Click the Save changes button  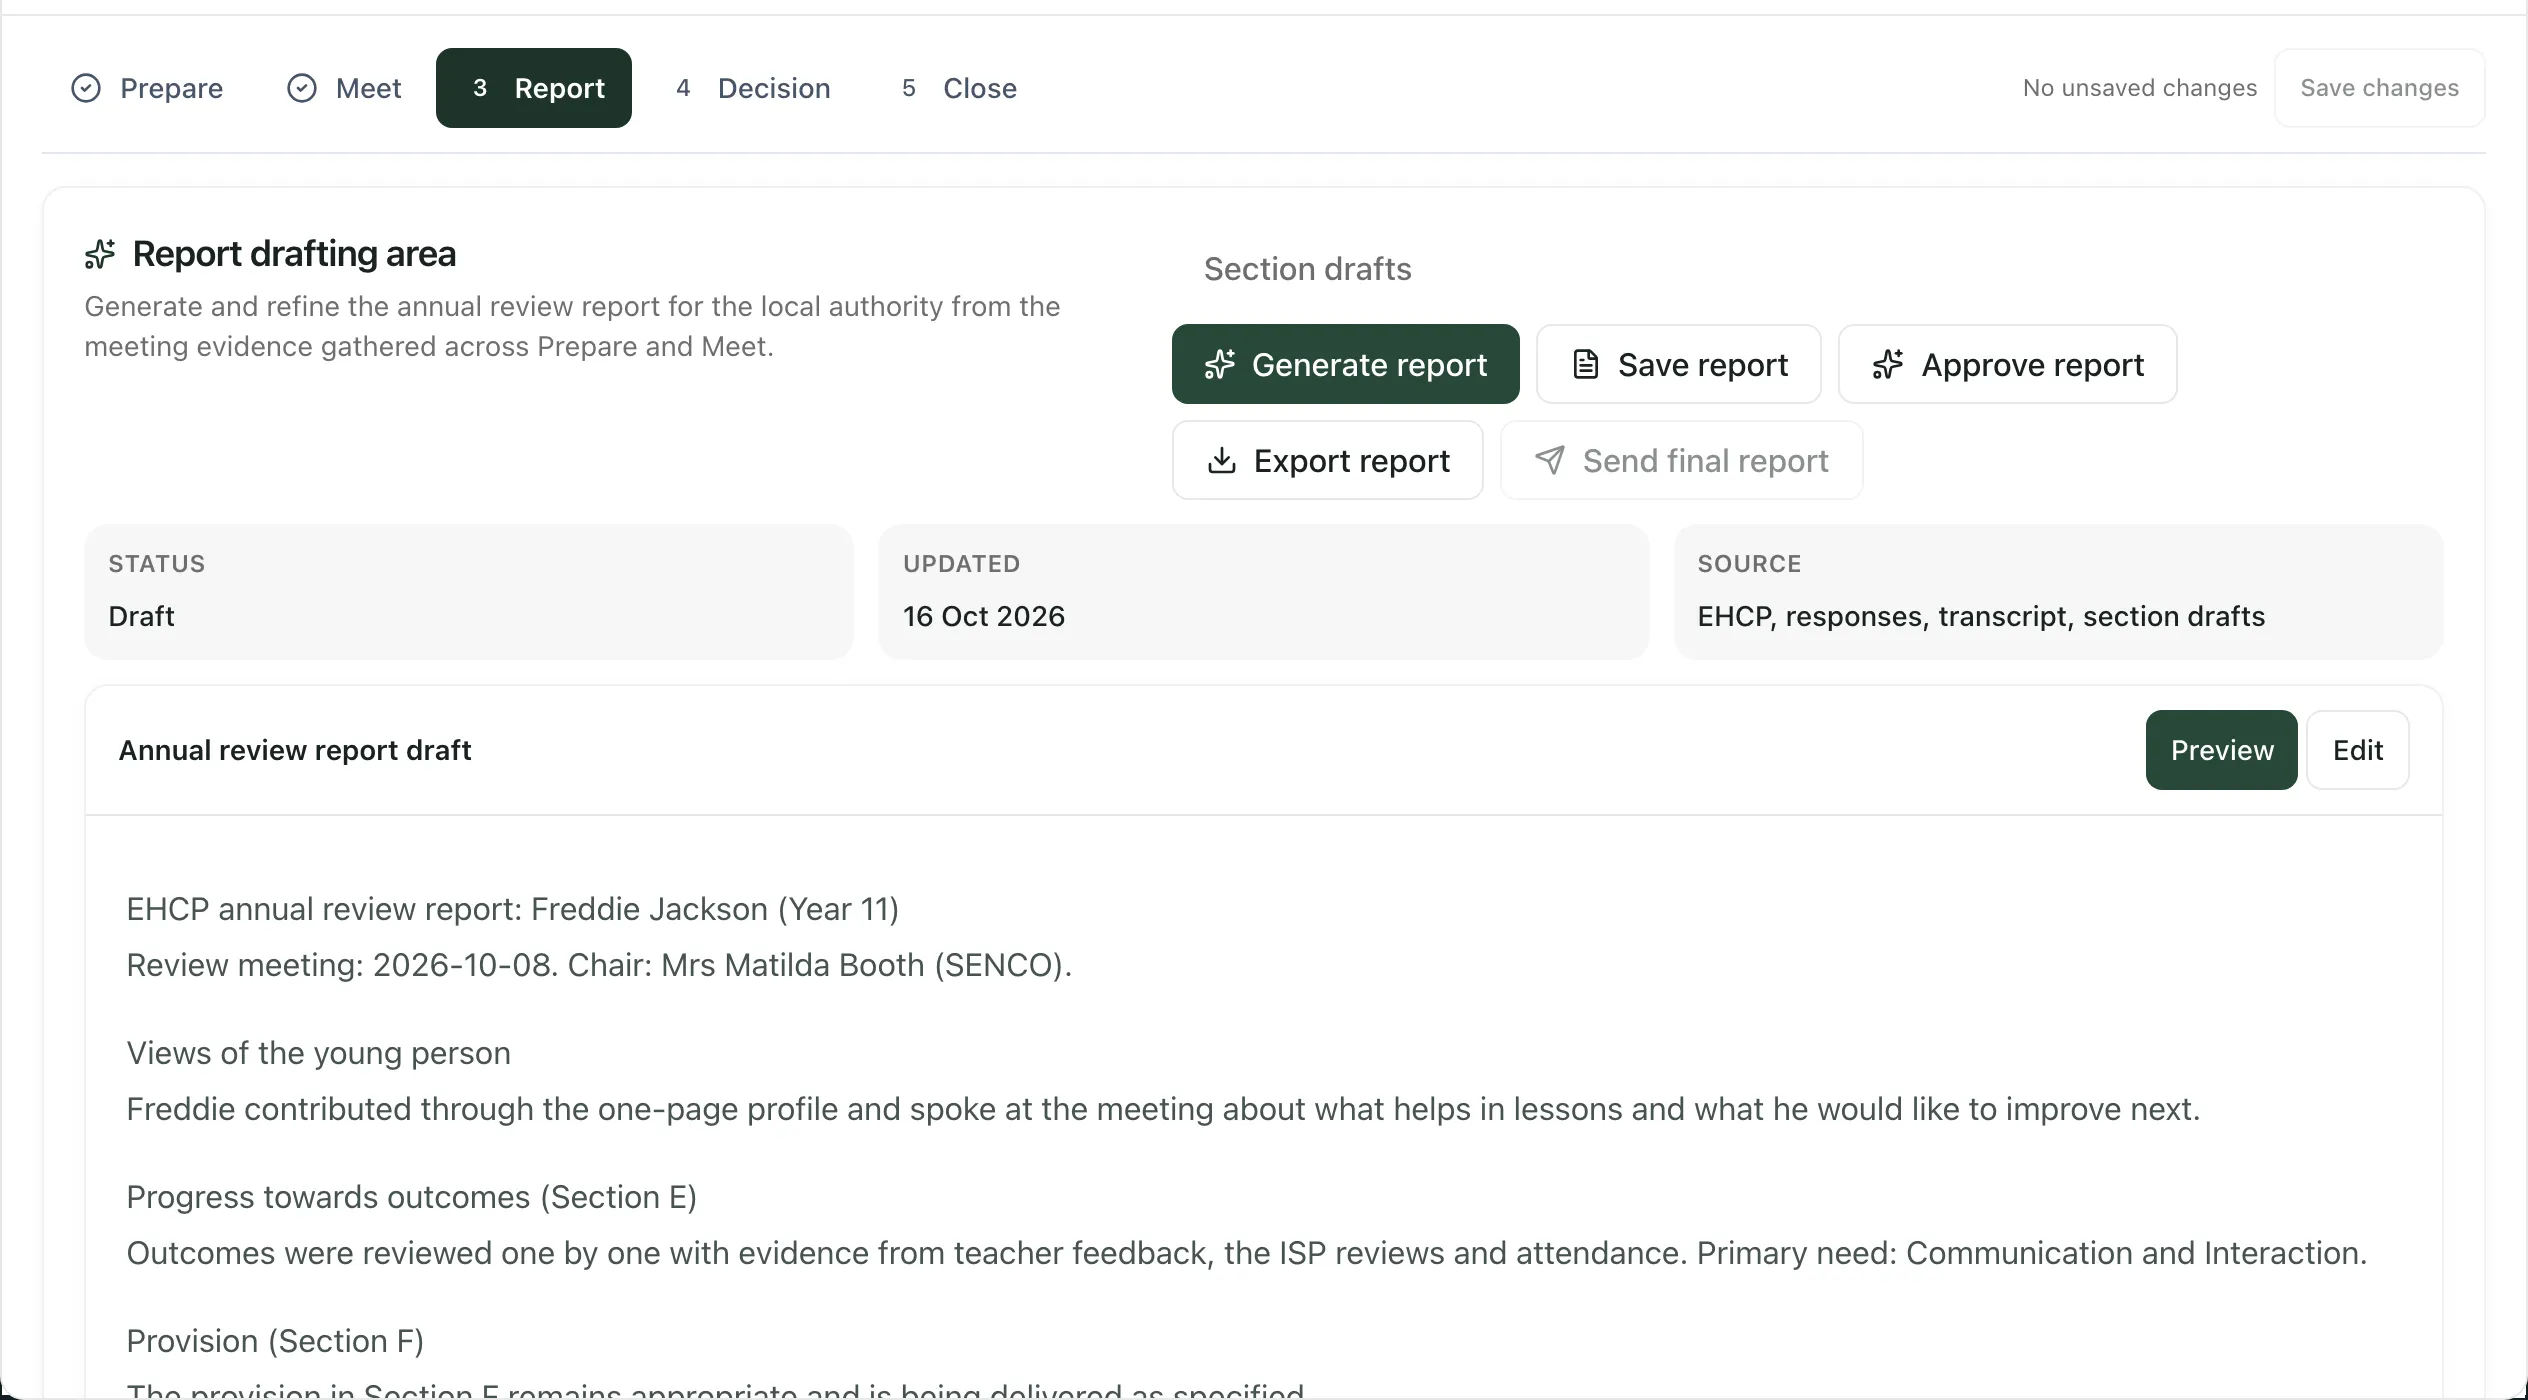pyautogui.click(x=2380, y=88)
